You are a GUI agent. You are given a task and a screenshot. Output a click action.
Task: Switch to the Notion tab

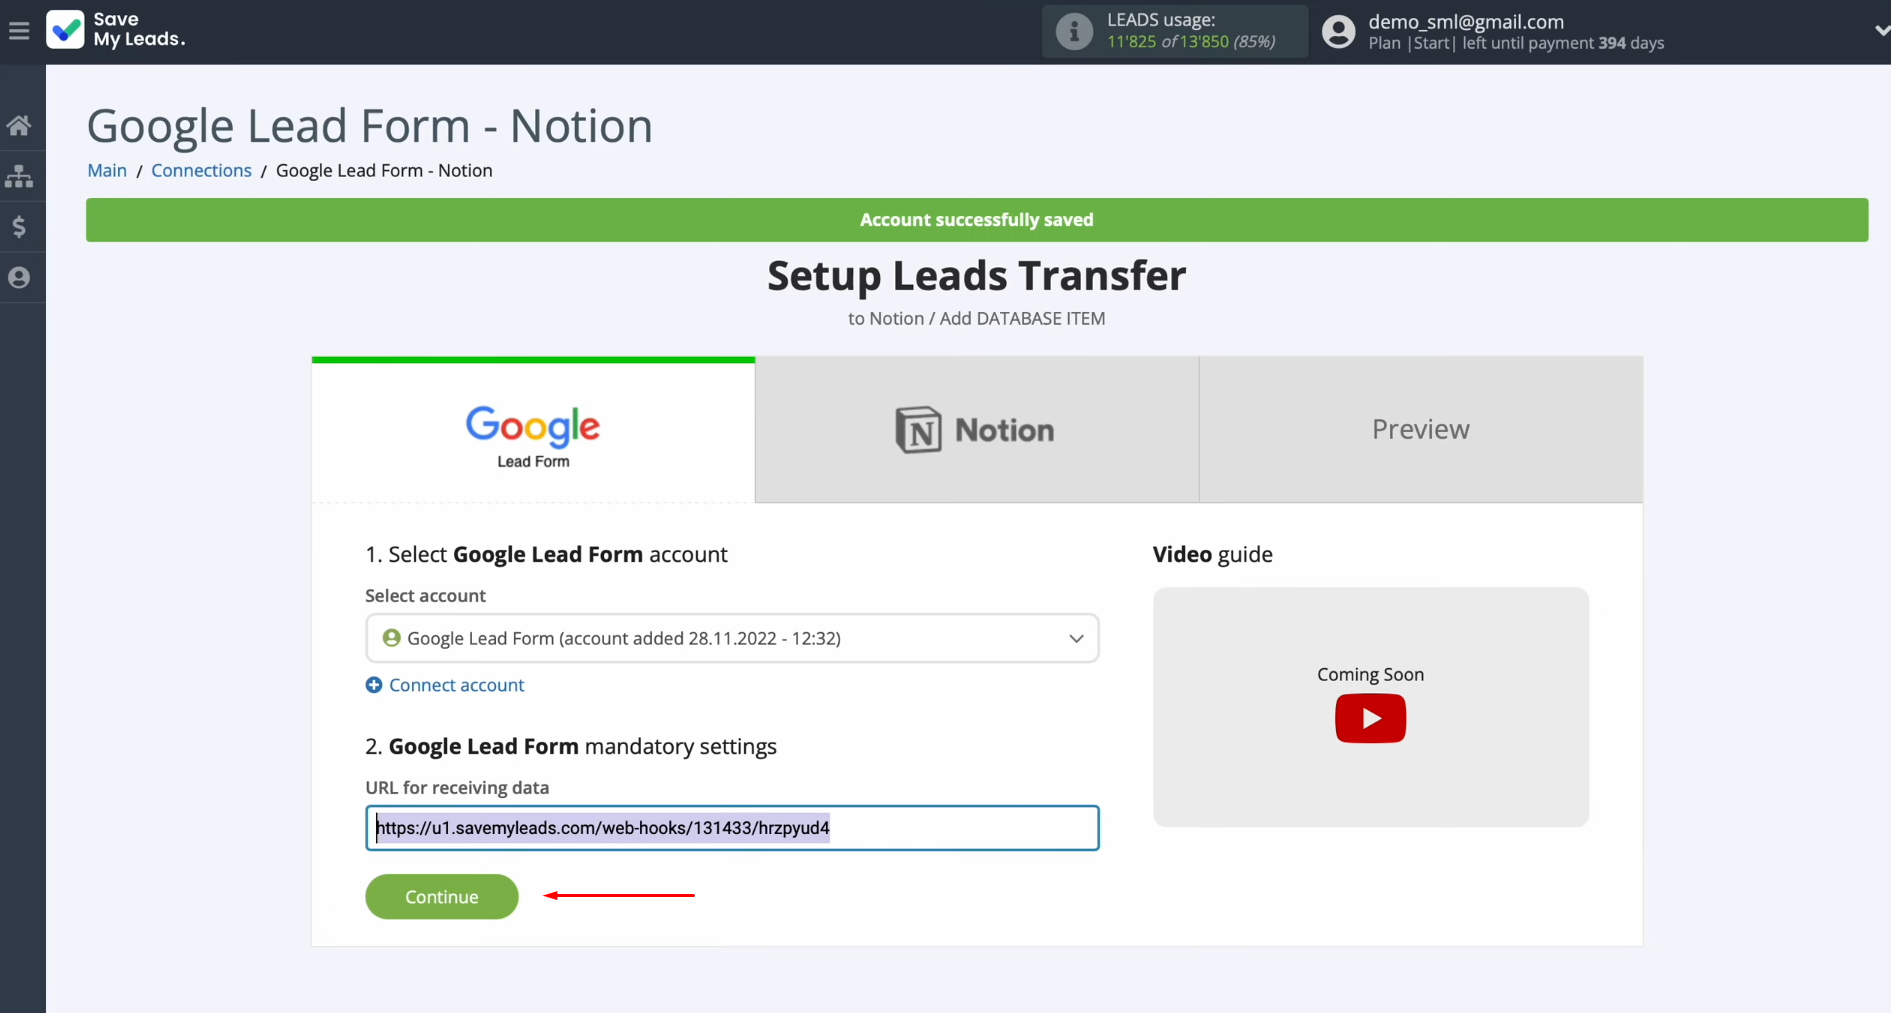click(977, 430)
